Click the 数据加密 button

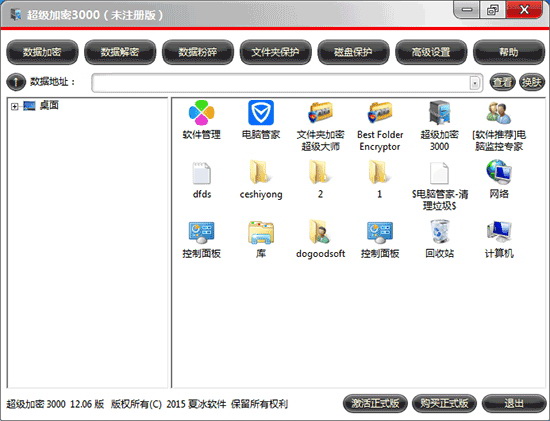pyautogui.click(x=42, y=52)
